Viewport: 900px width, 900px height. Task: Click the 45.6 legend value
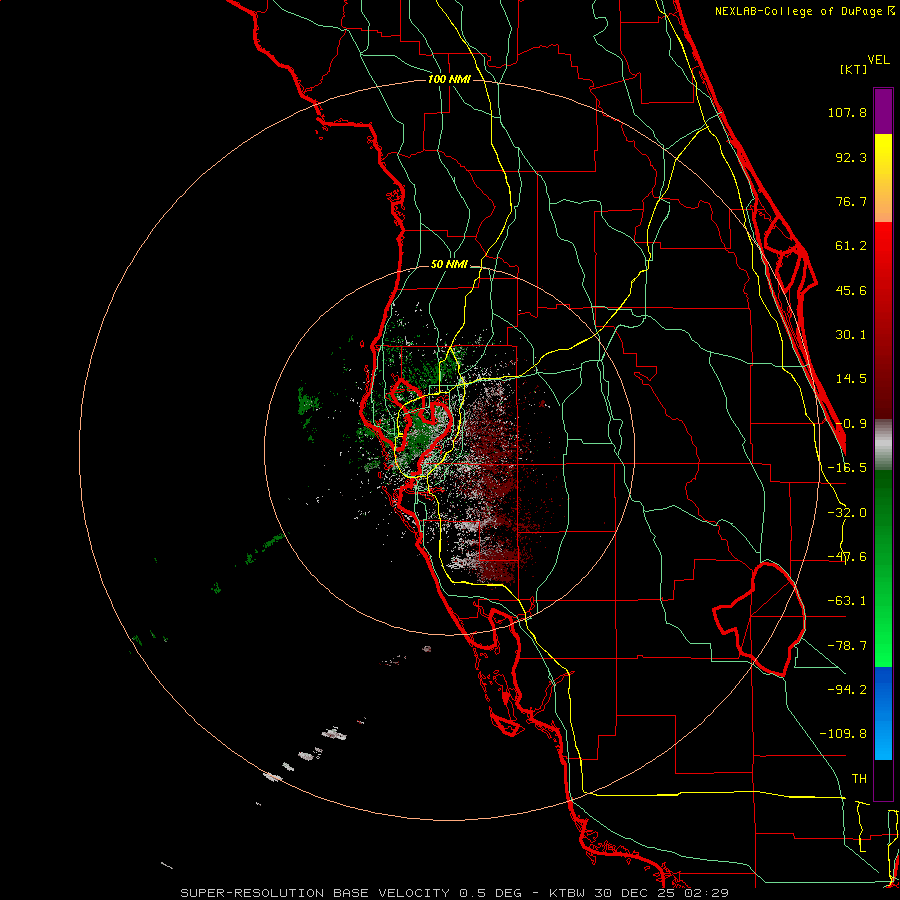tap(851, 290)
